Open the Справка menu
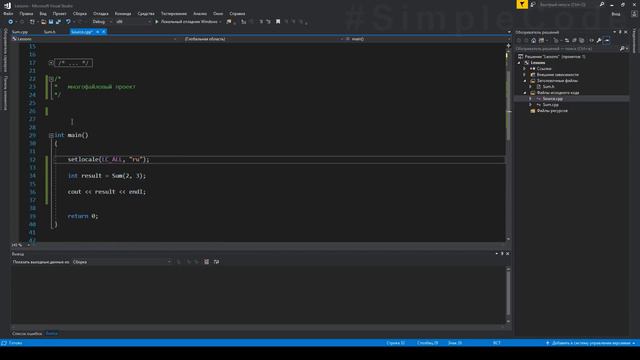The width and height of the screenshot is (640, 360). coord(237,13)
